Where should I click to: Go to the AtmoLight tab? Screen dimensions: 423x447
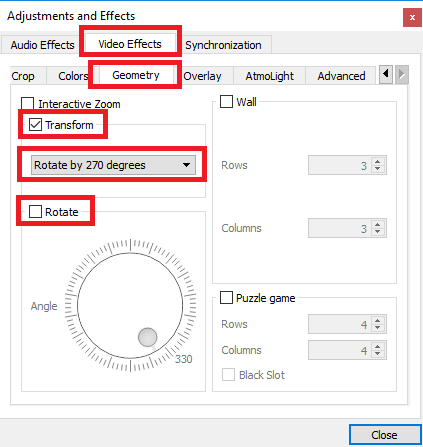[x=269, y=76]
